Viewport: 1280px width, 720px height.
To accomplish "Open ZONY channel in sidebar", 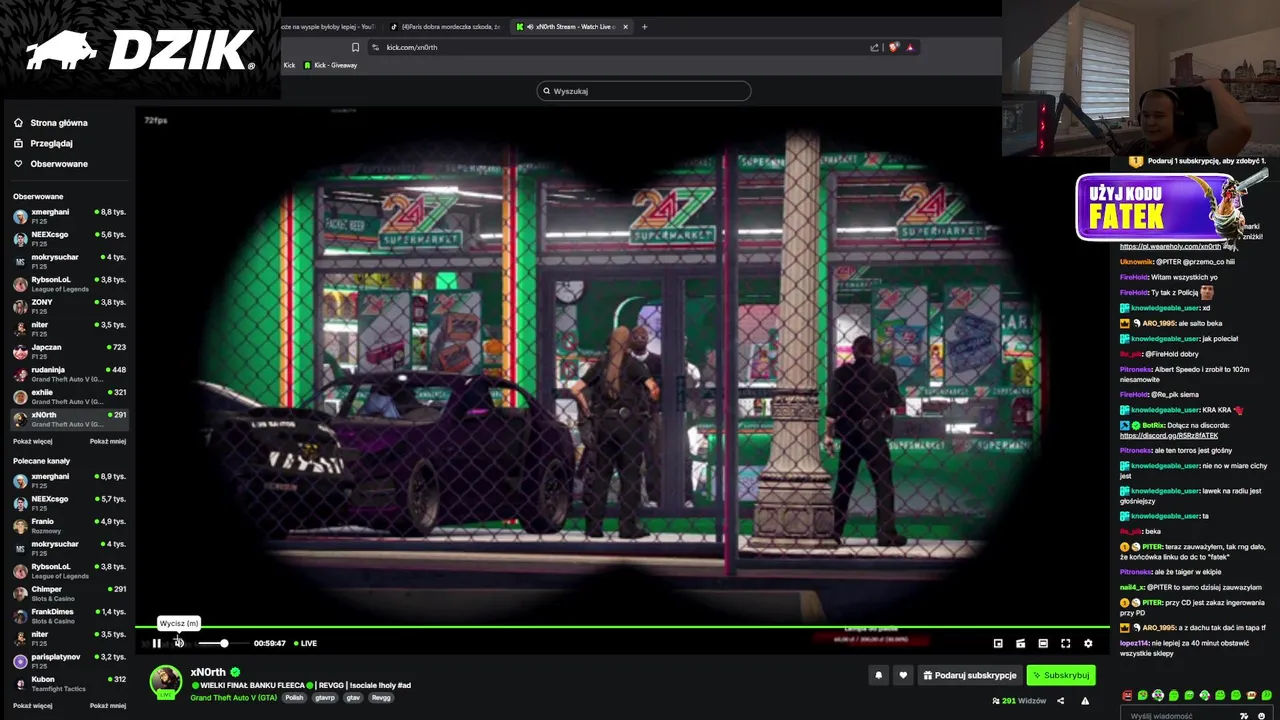I will point(69,306).
